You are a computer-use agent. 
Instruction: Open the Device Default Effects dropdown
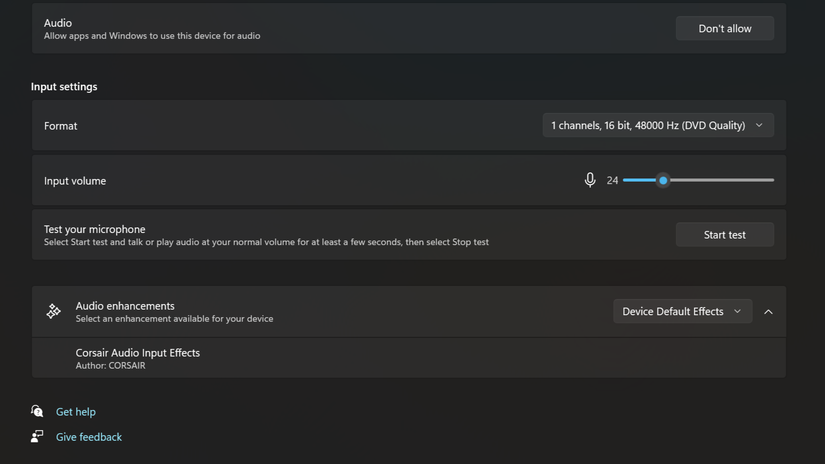(x=682, y=312)
